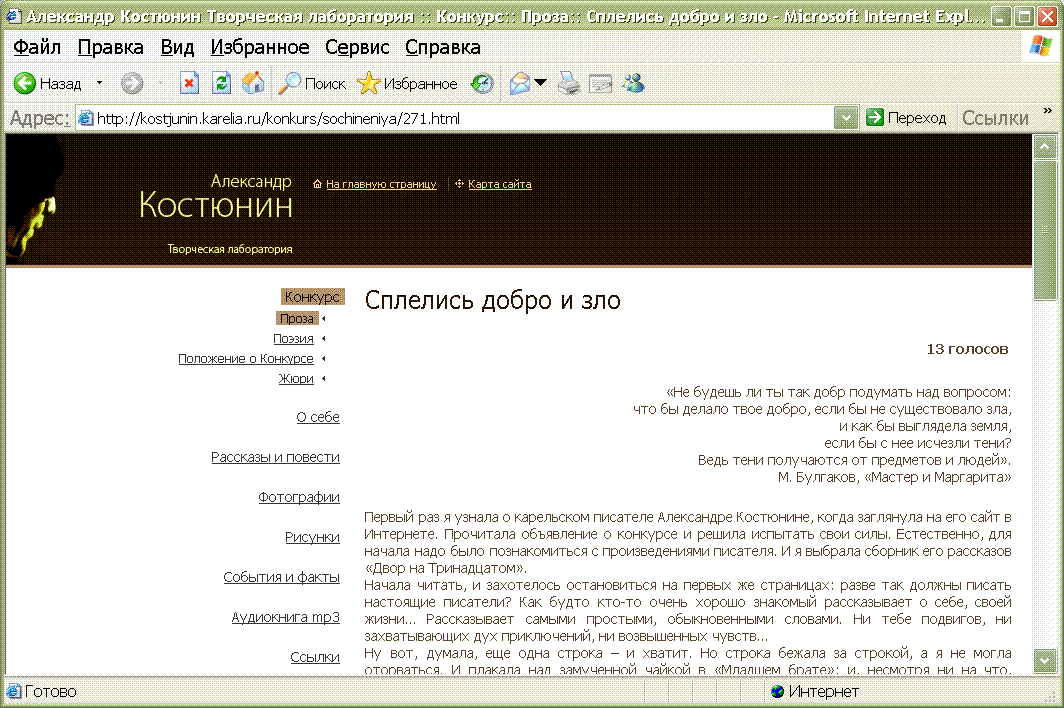
Task: Open the Сервис menu
Action: click(x=356, y=47)
